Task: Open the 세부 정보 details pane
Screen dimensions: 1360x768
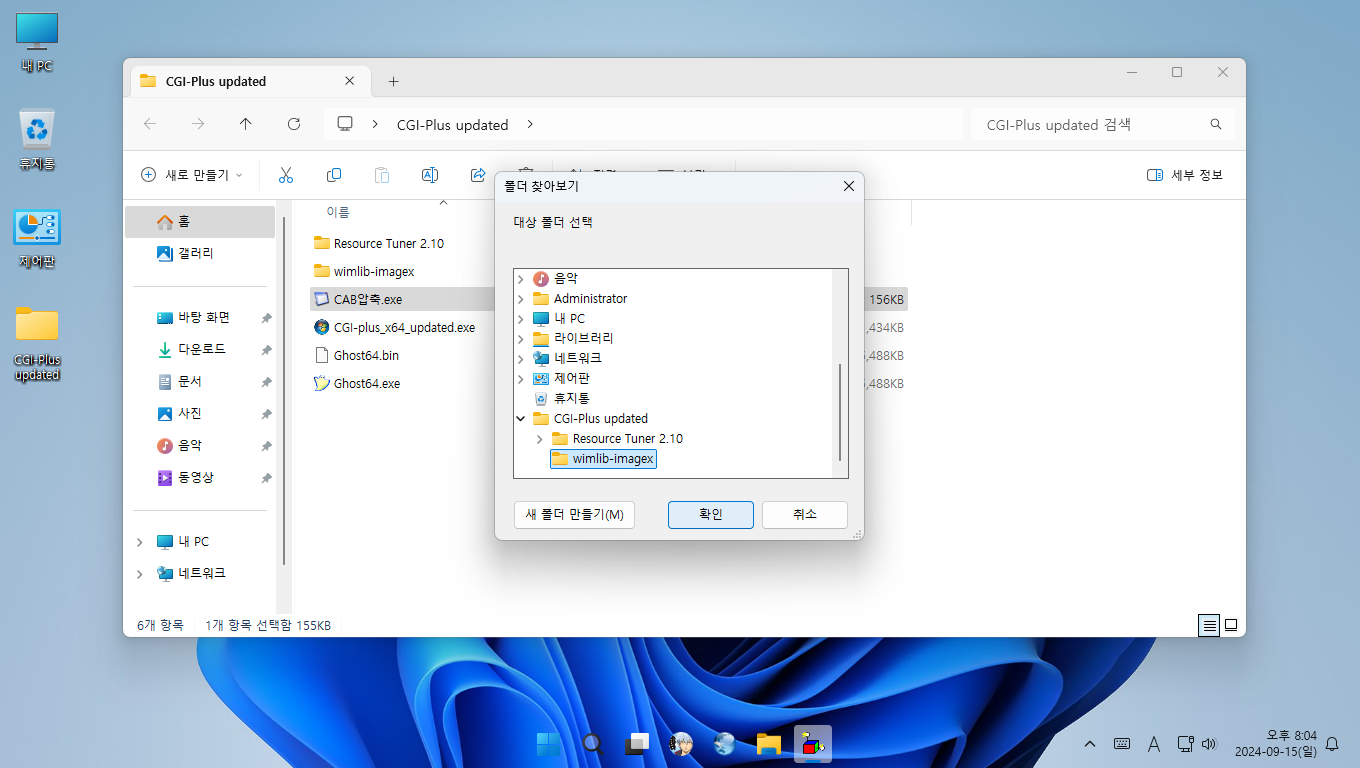Action: click(x=1185, y=175)
